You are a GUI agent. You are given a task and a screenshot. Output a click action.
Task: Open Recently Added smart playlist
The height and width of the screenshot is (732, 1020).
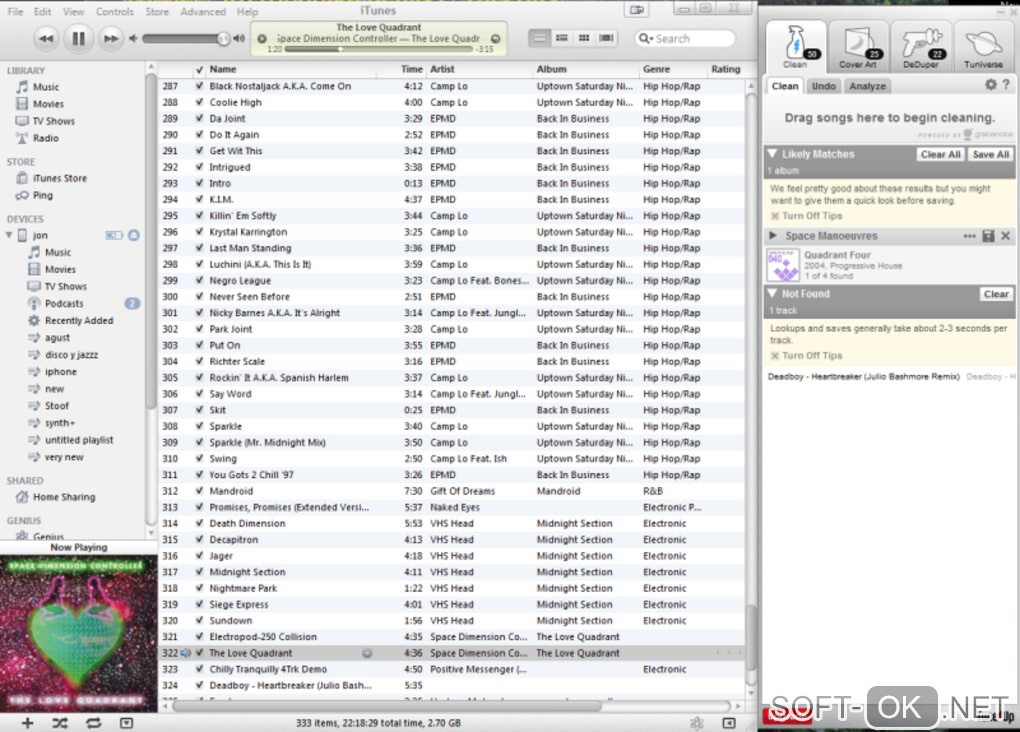point(79,321)
